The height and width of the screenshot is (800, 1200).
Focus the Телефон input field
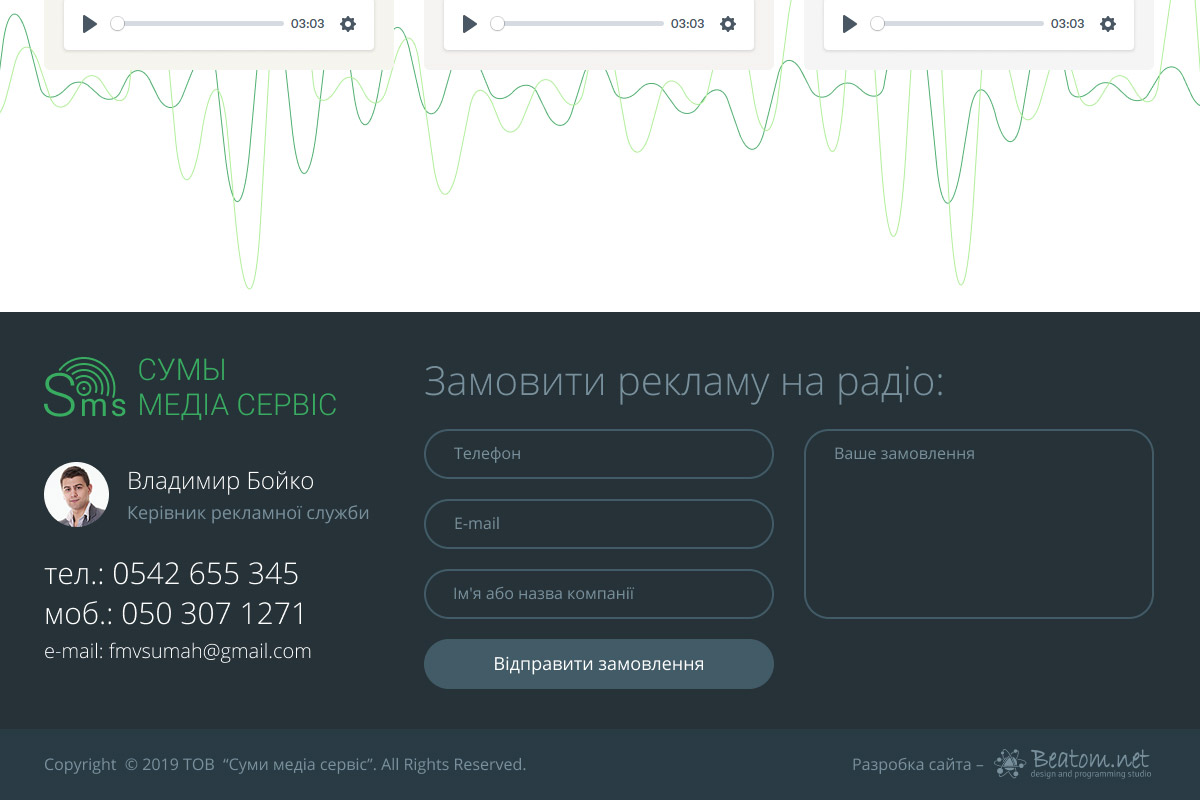[598, 454]
